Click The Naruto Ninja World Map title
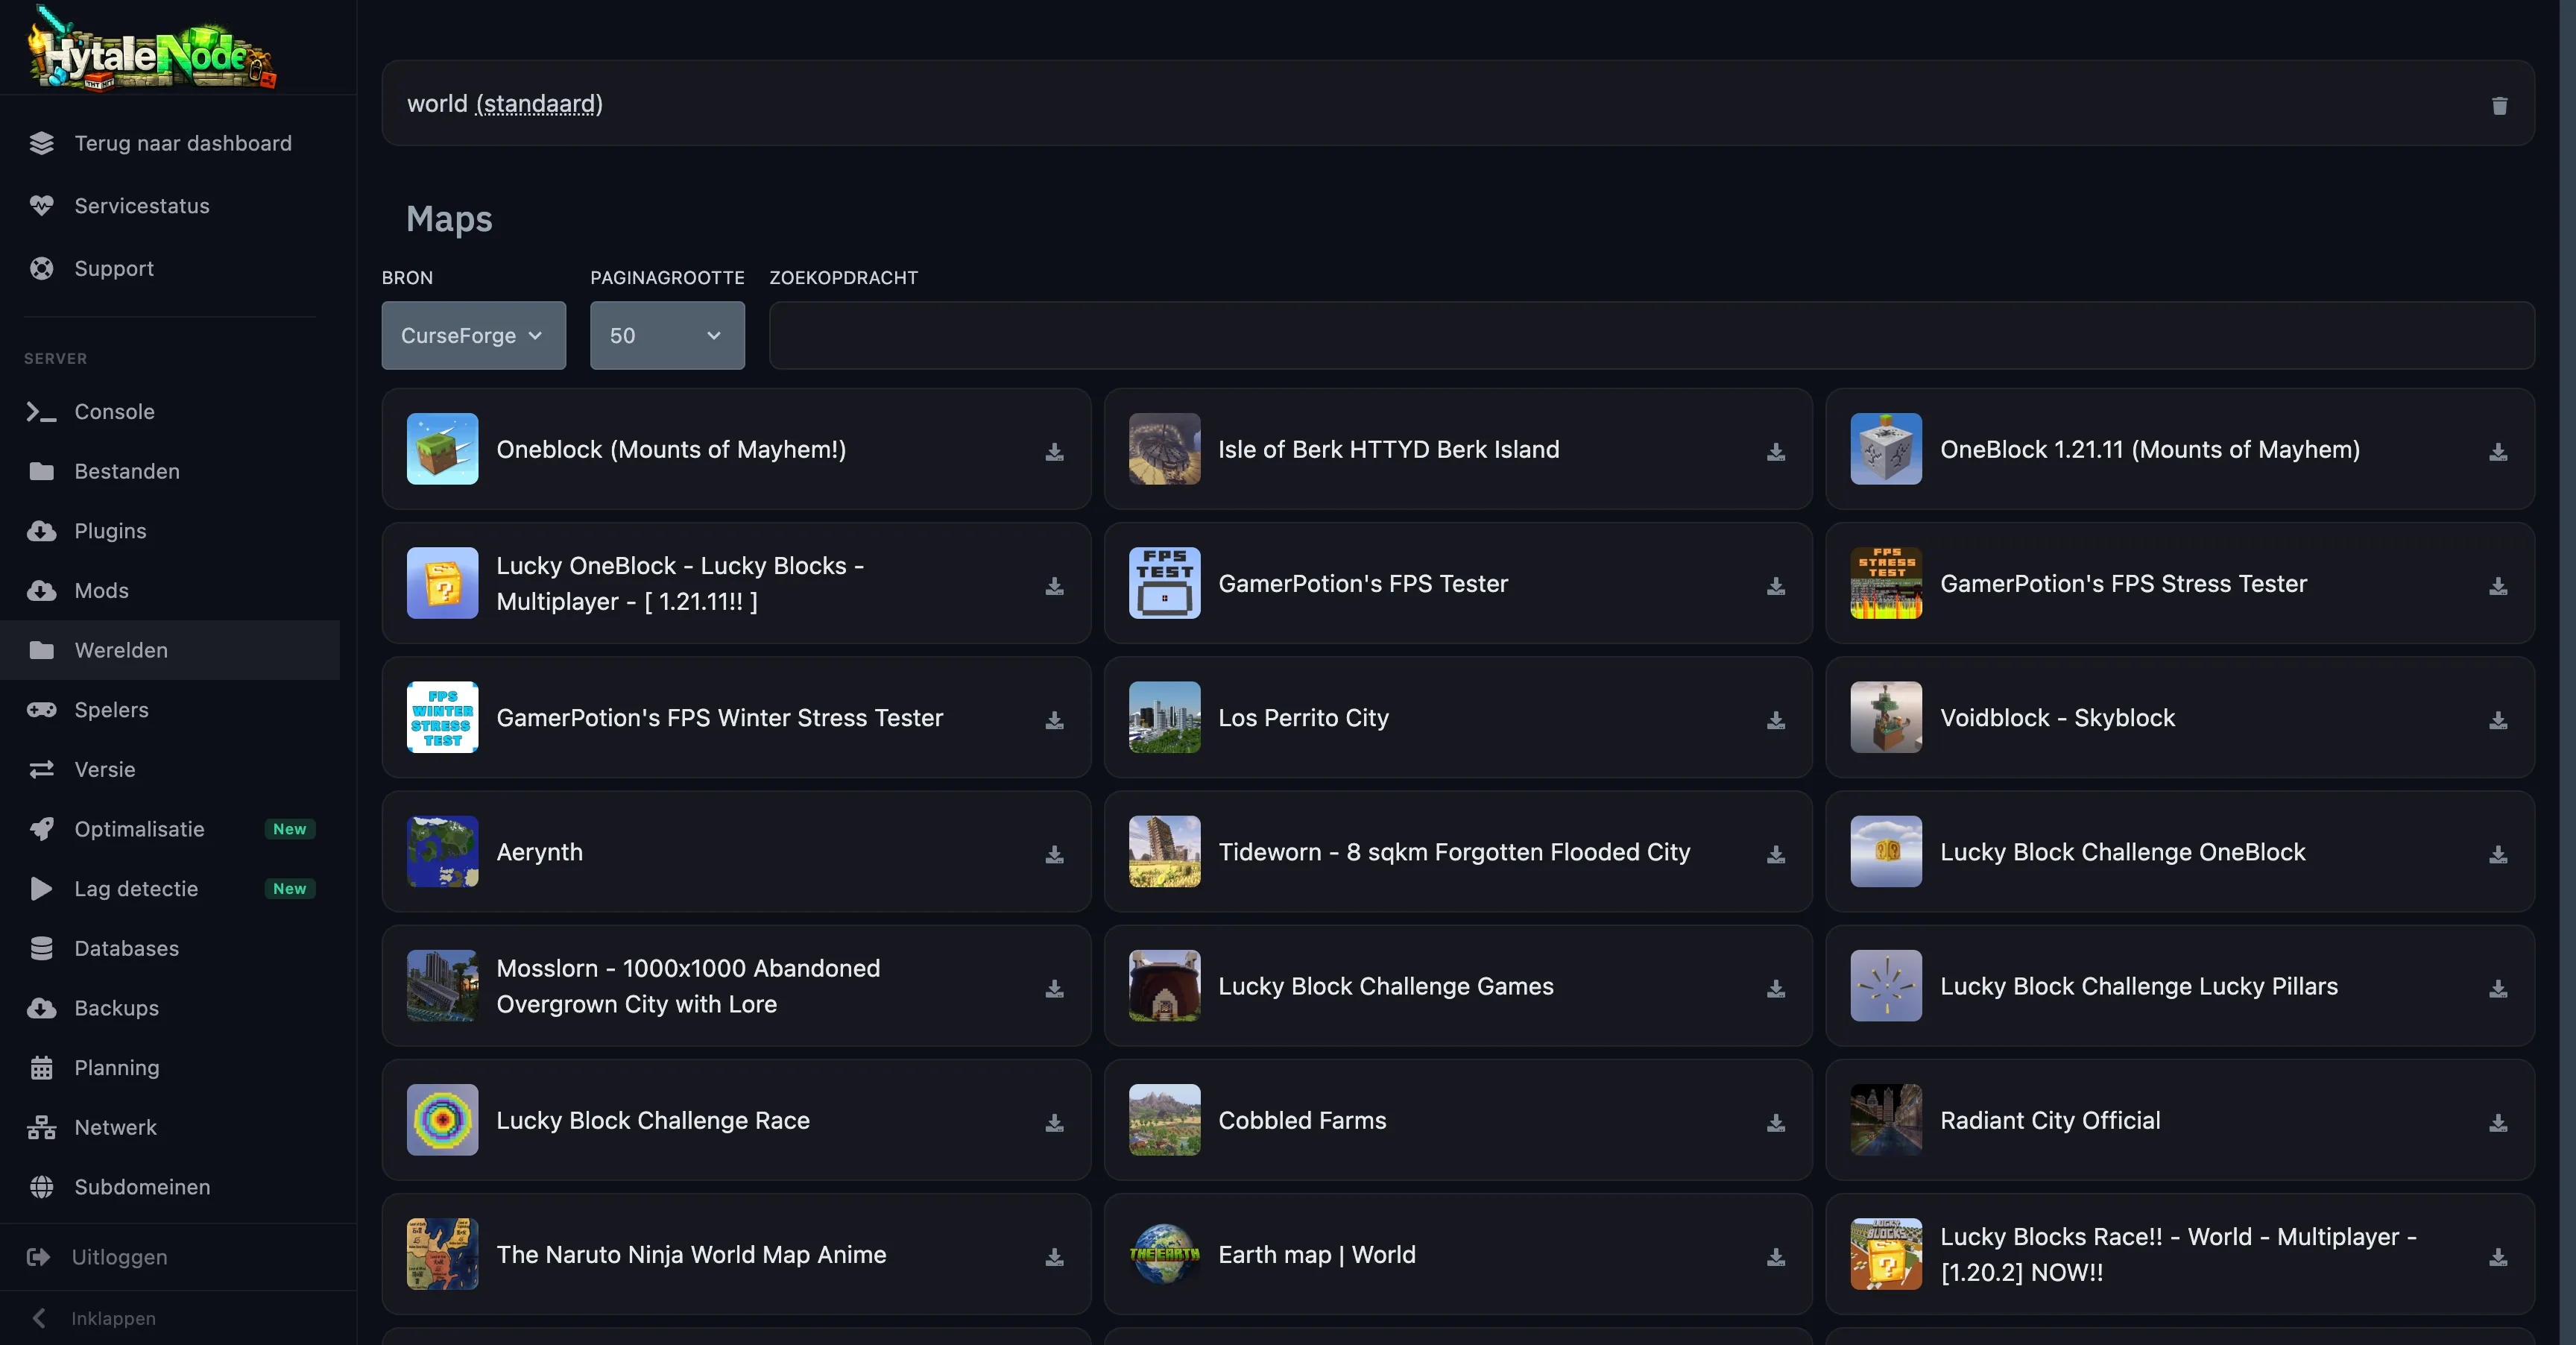The width and height of the screenshot is (2576, 1345). click(x=691, y=1254)
